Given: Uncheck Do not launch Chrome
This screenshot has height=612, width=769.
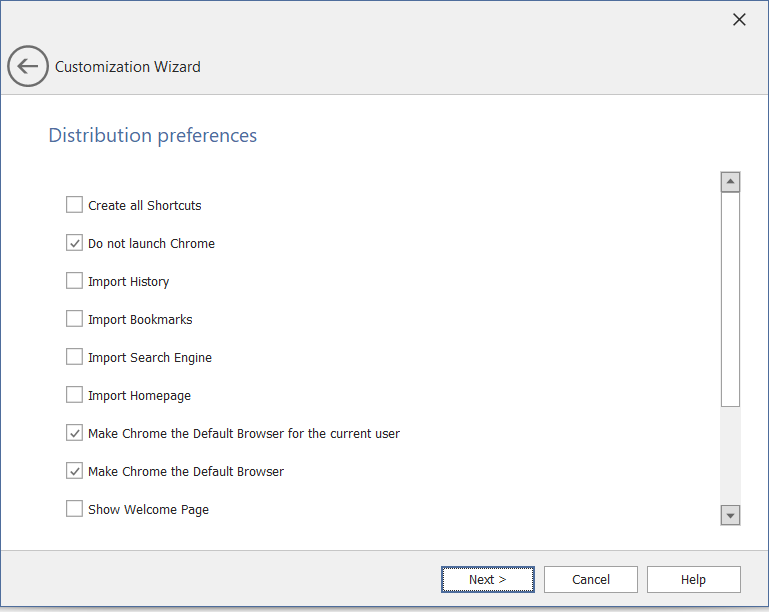Looking at the screenshot, I should tap(75, 243).
